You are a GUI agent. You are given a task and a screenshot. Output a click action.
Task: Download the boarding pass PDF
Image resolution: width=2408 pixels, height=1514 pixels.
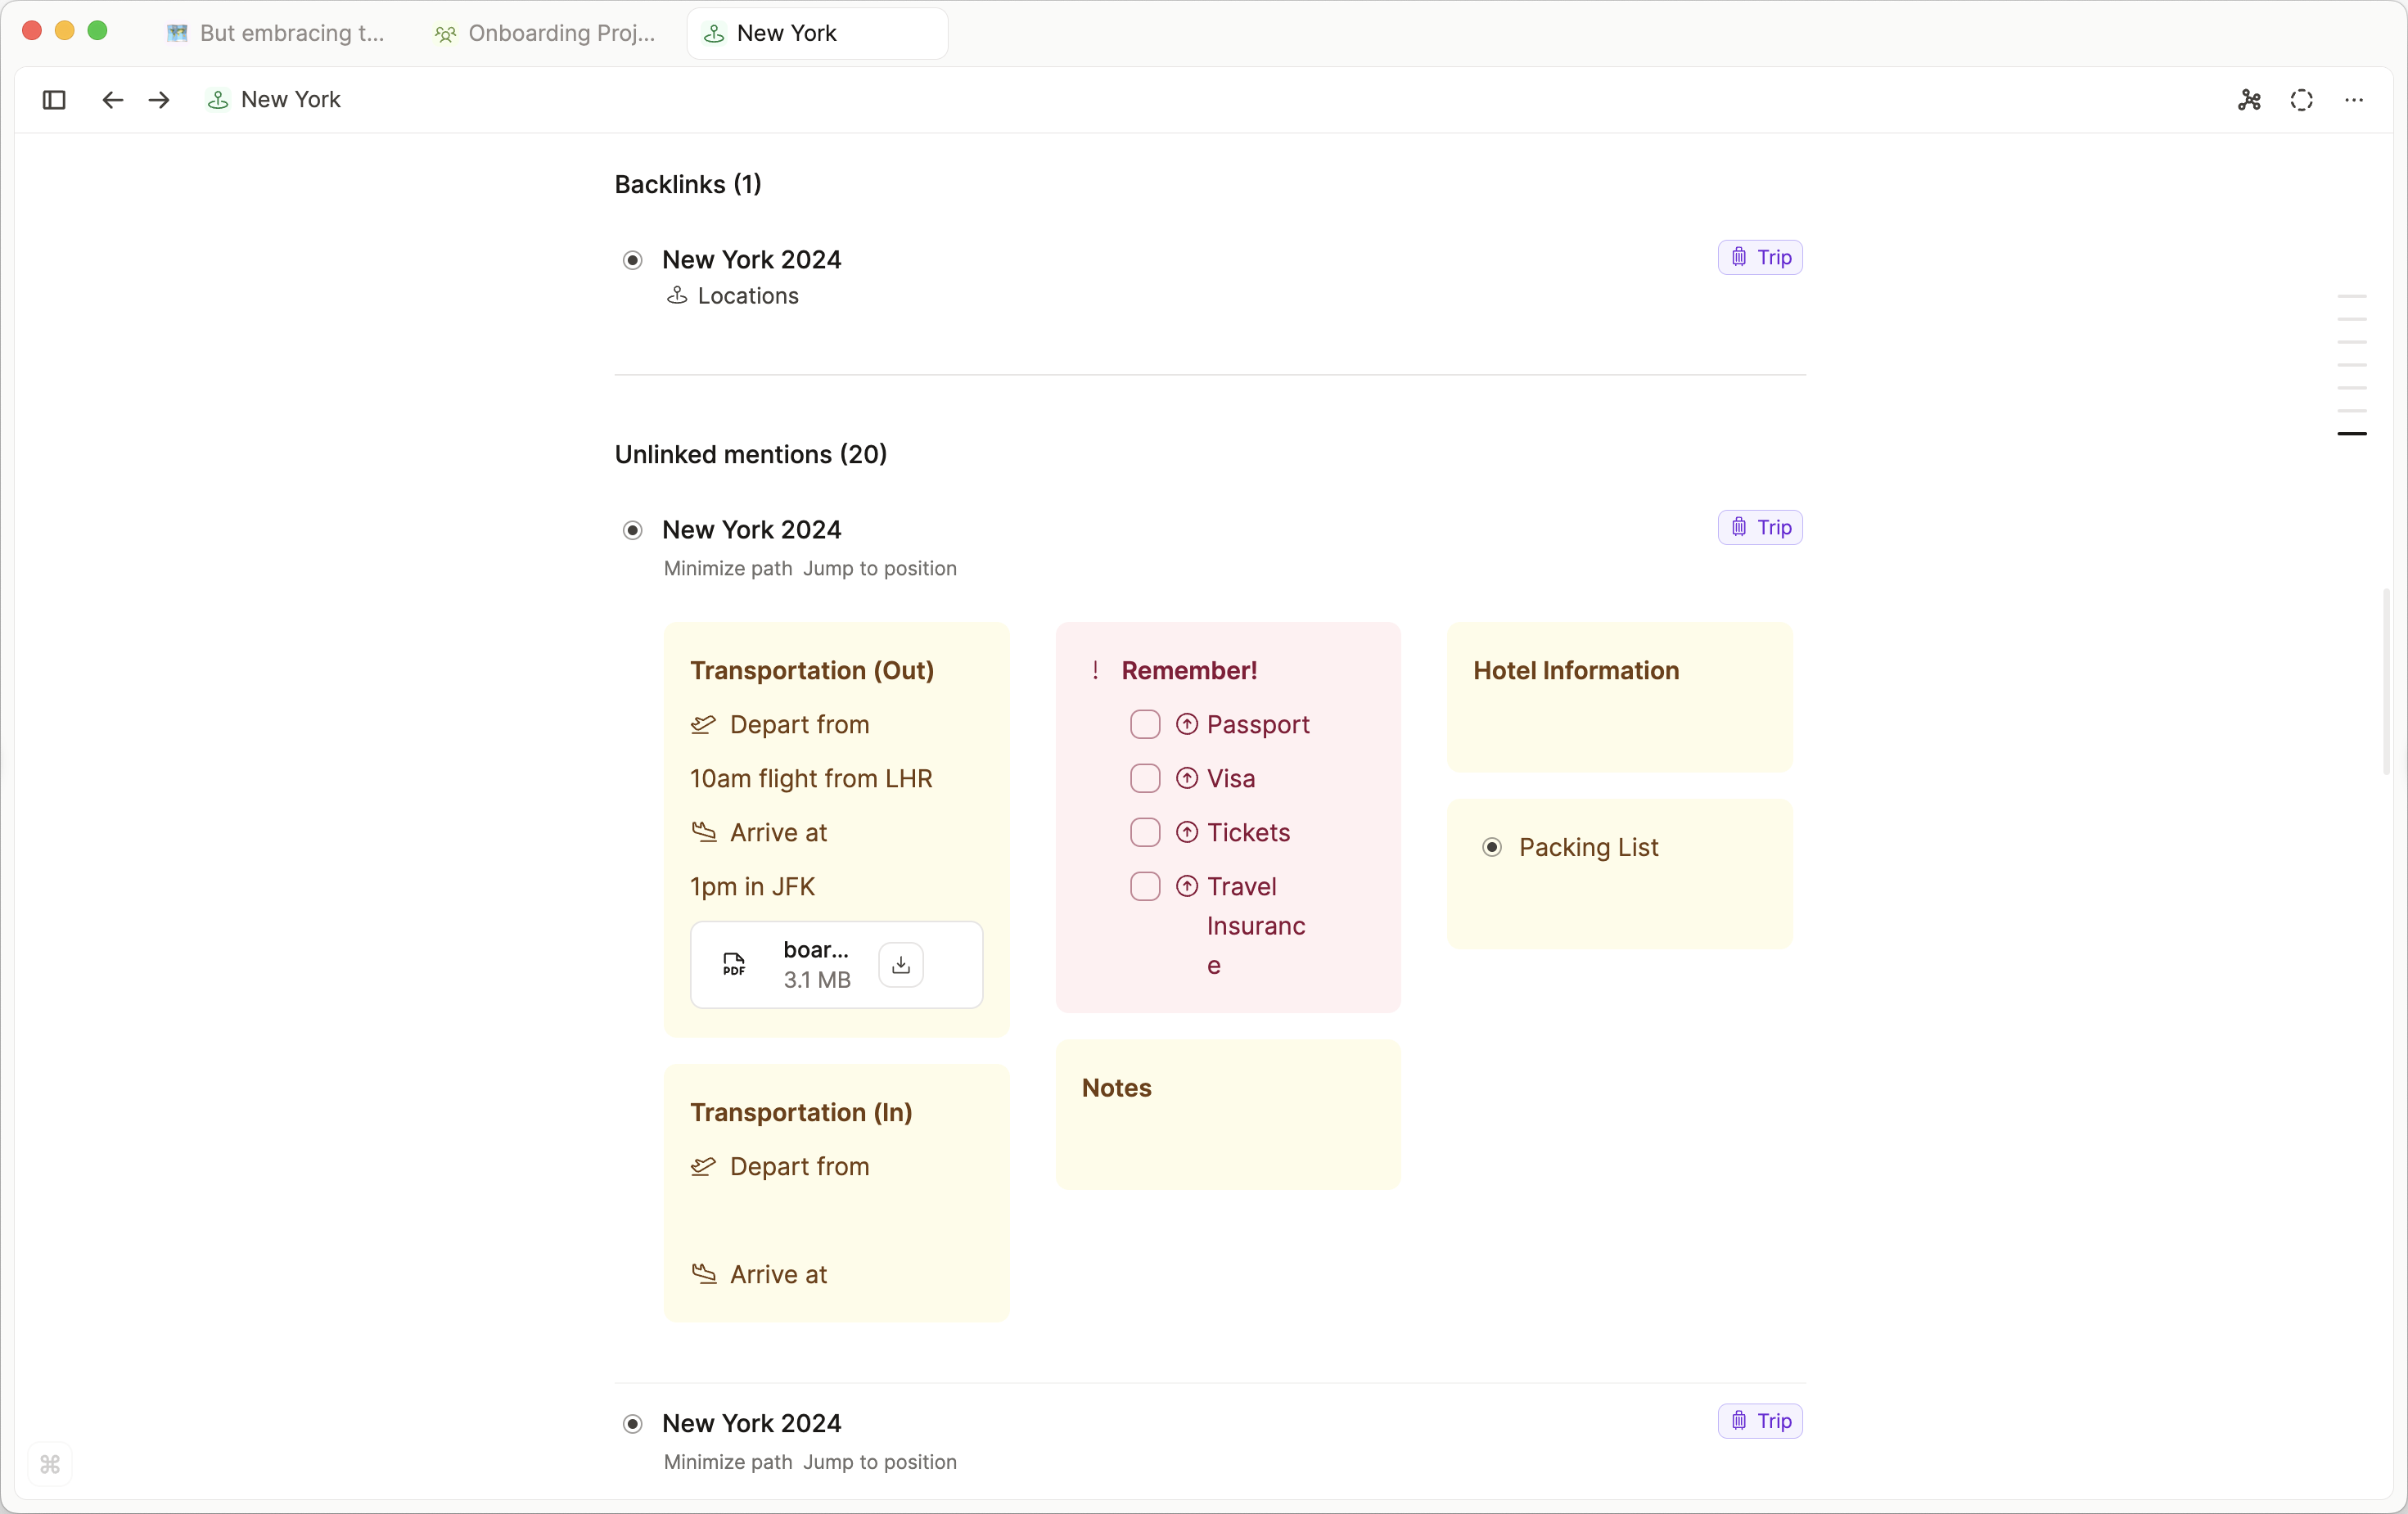(x=900, y=964)
